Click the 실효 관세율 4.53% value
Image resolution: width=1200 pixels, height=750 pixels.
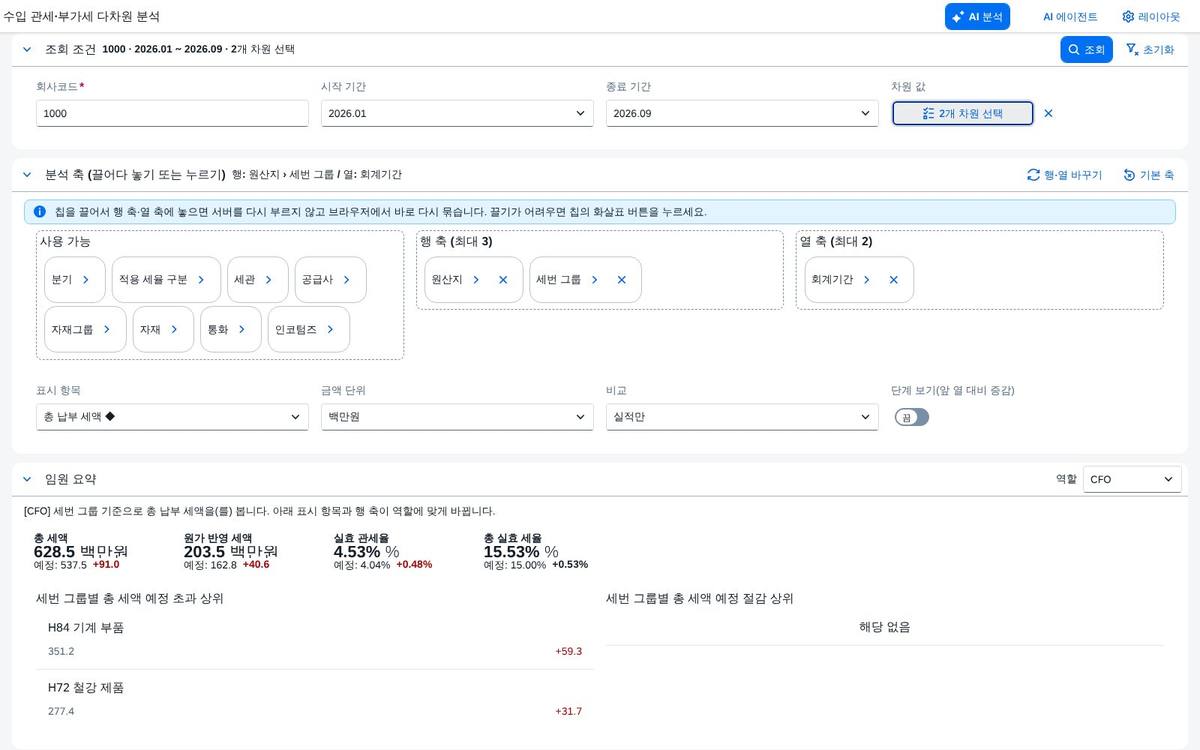pos(366,551)
